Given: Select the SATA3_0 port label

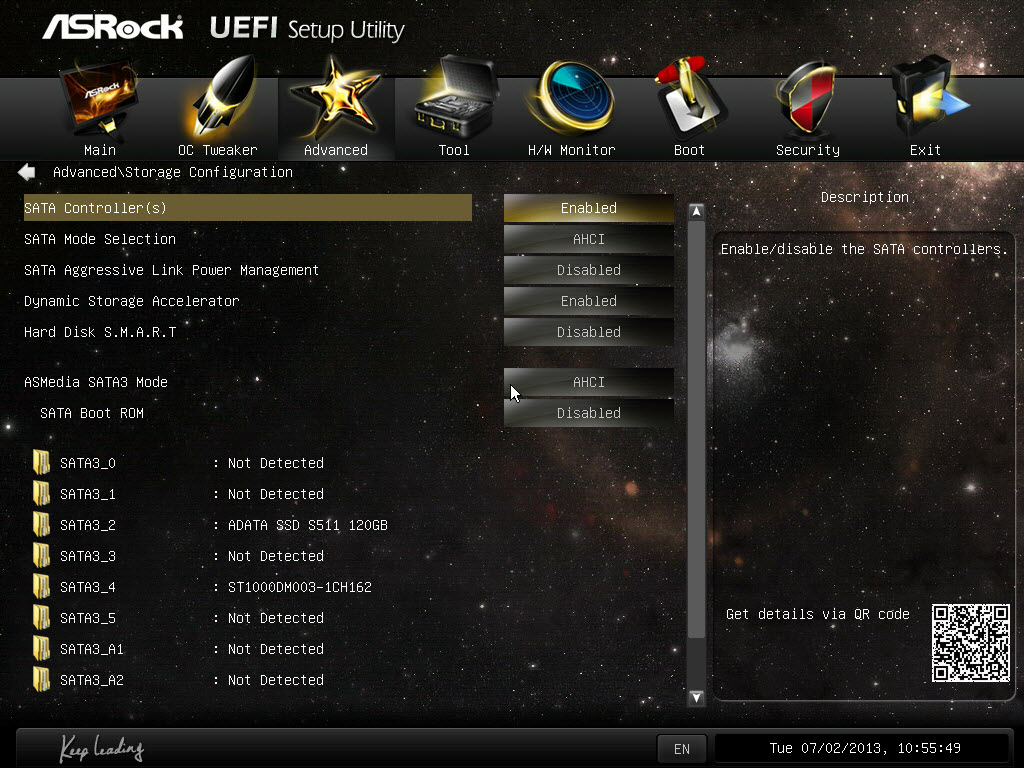Looking at the screenshot, I should (88, 463).
